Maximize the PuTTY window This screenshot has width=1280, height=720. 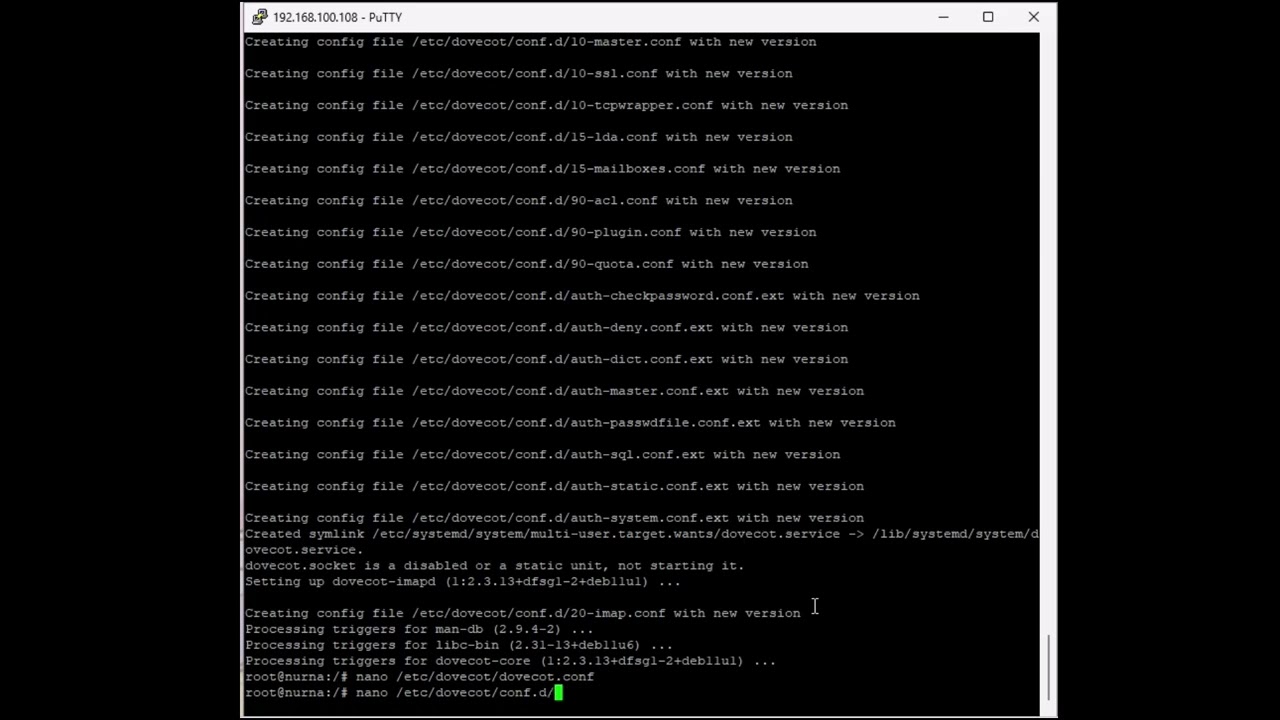point(988,17)
